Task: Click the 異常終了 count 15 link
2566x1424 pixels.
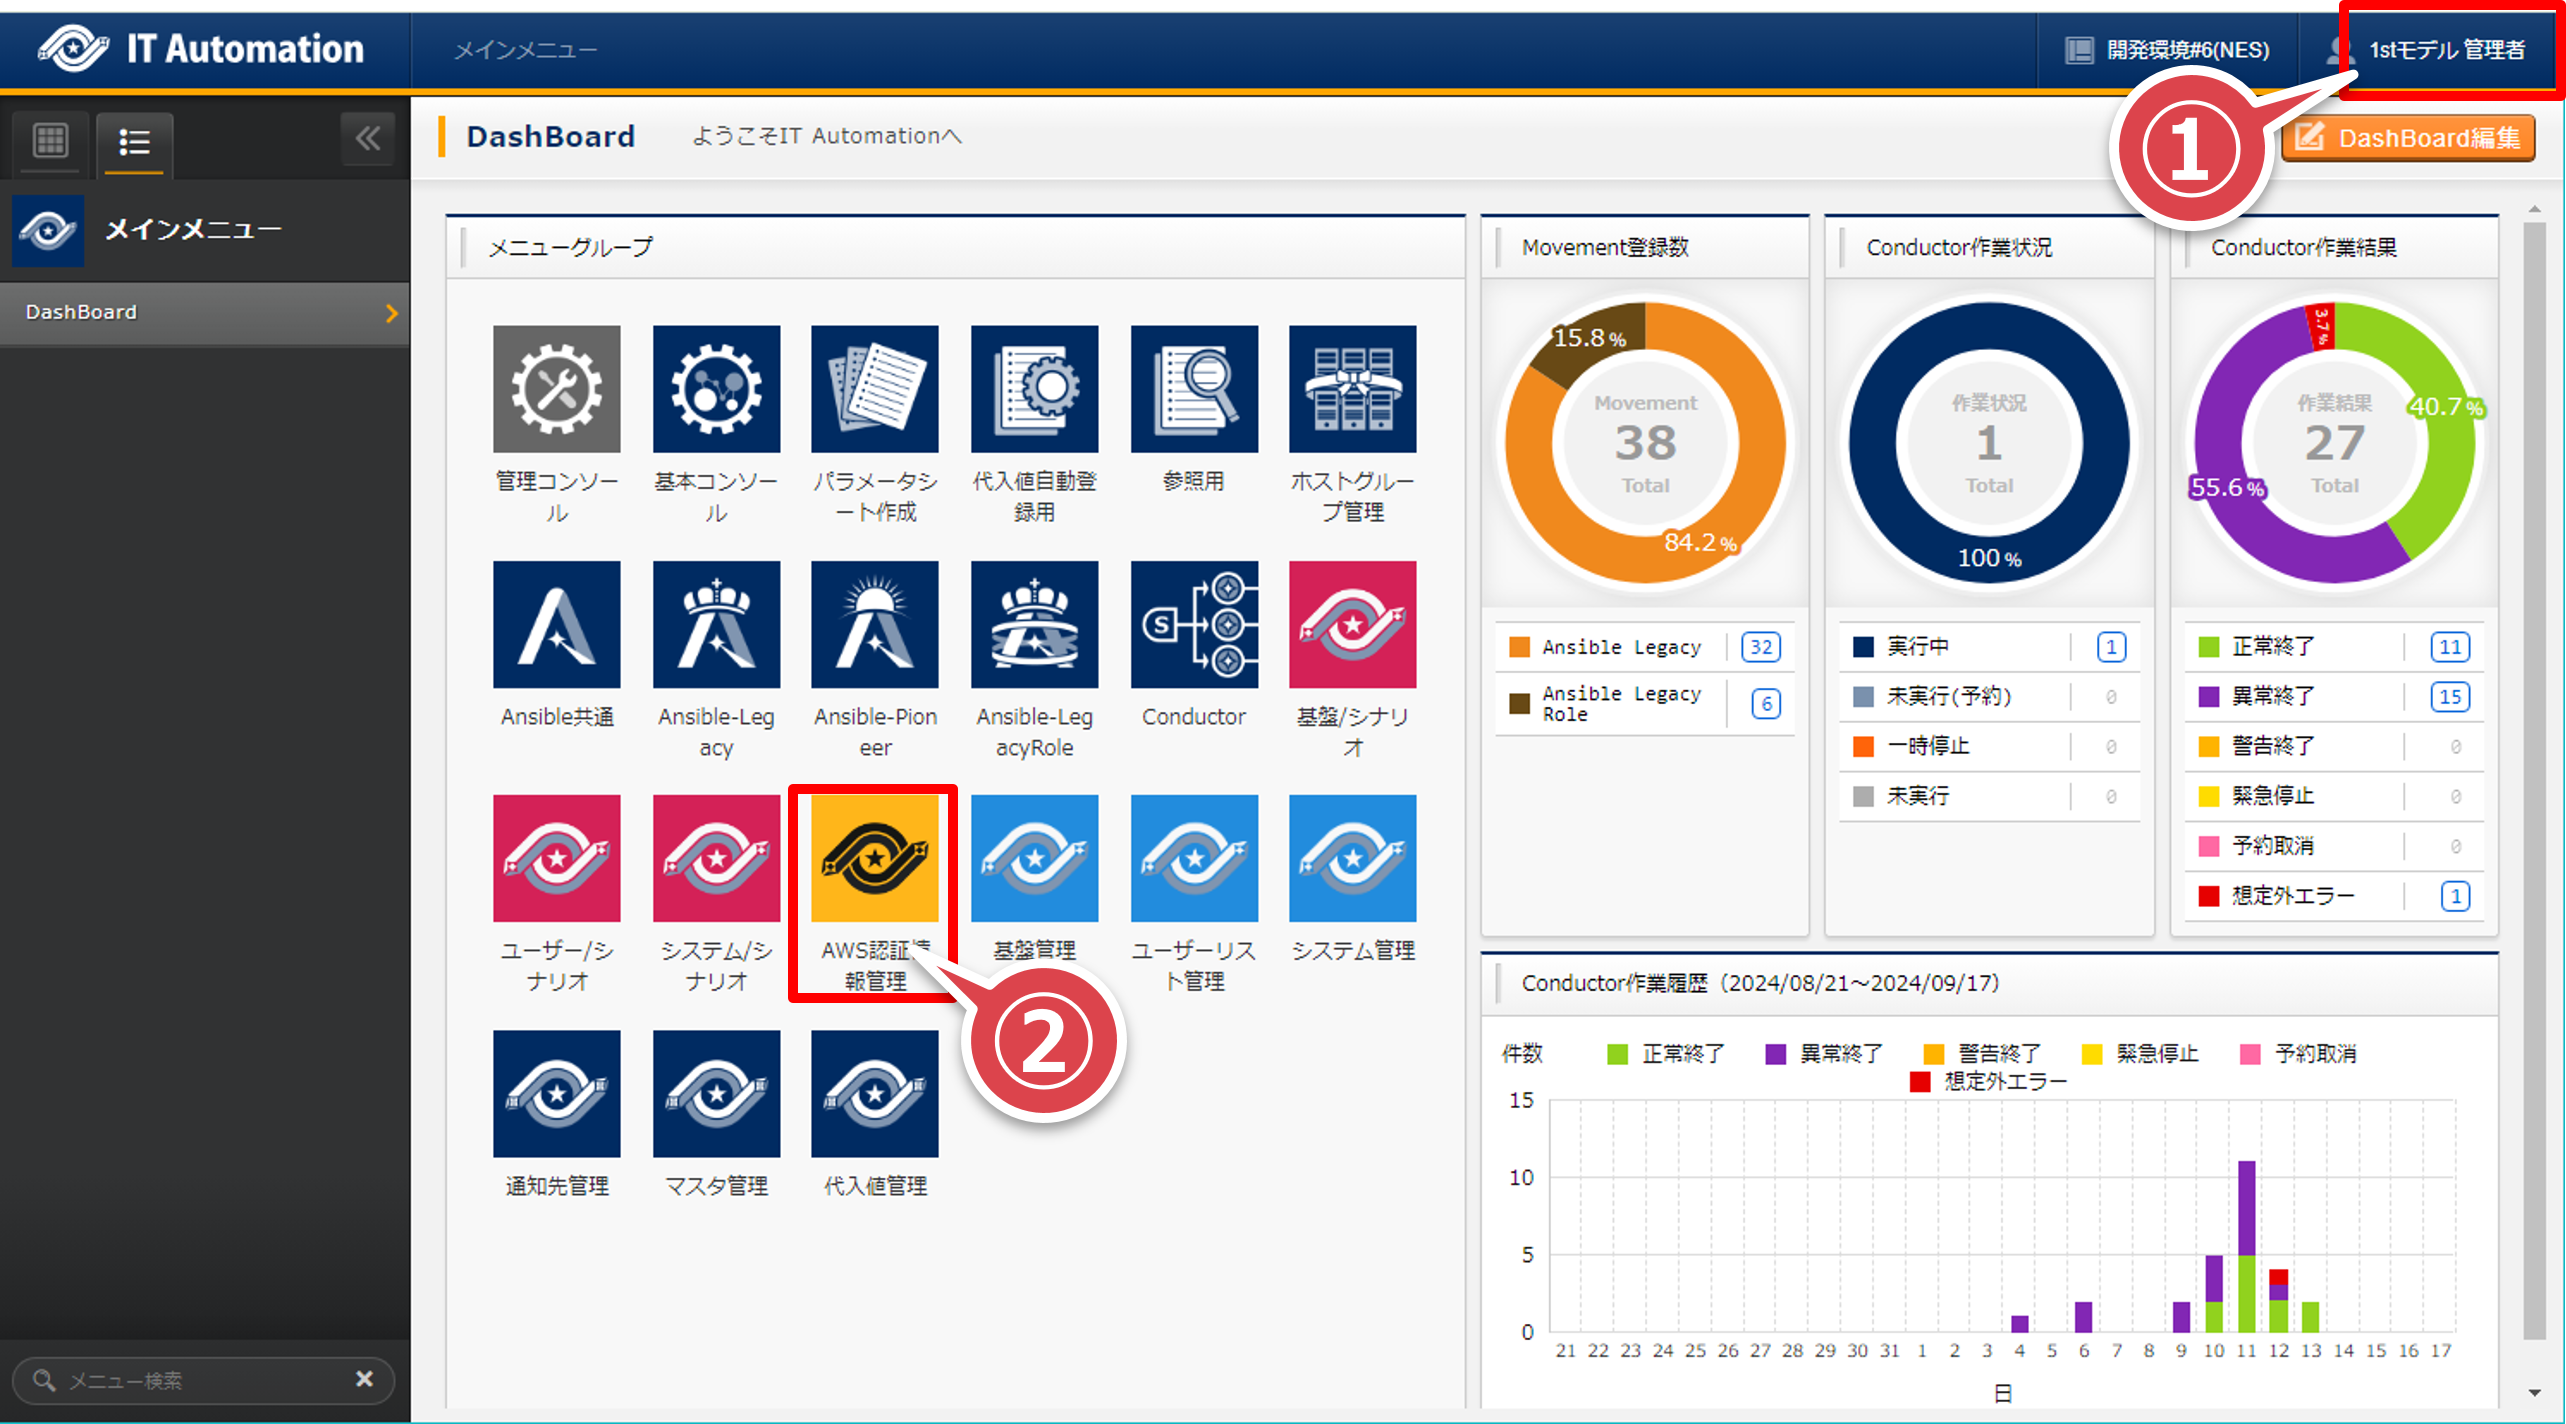Action: [x=2449, y=696]
